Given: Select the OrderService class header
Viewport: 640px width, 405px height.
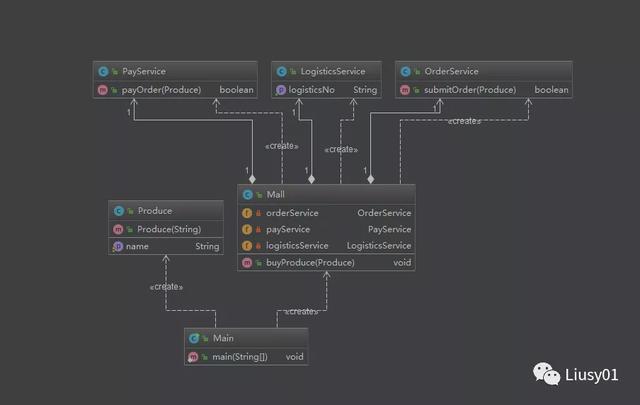Looking at the screenshot, I should (x=484, y=71).
